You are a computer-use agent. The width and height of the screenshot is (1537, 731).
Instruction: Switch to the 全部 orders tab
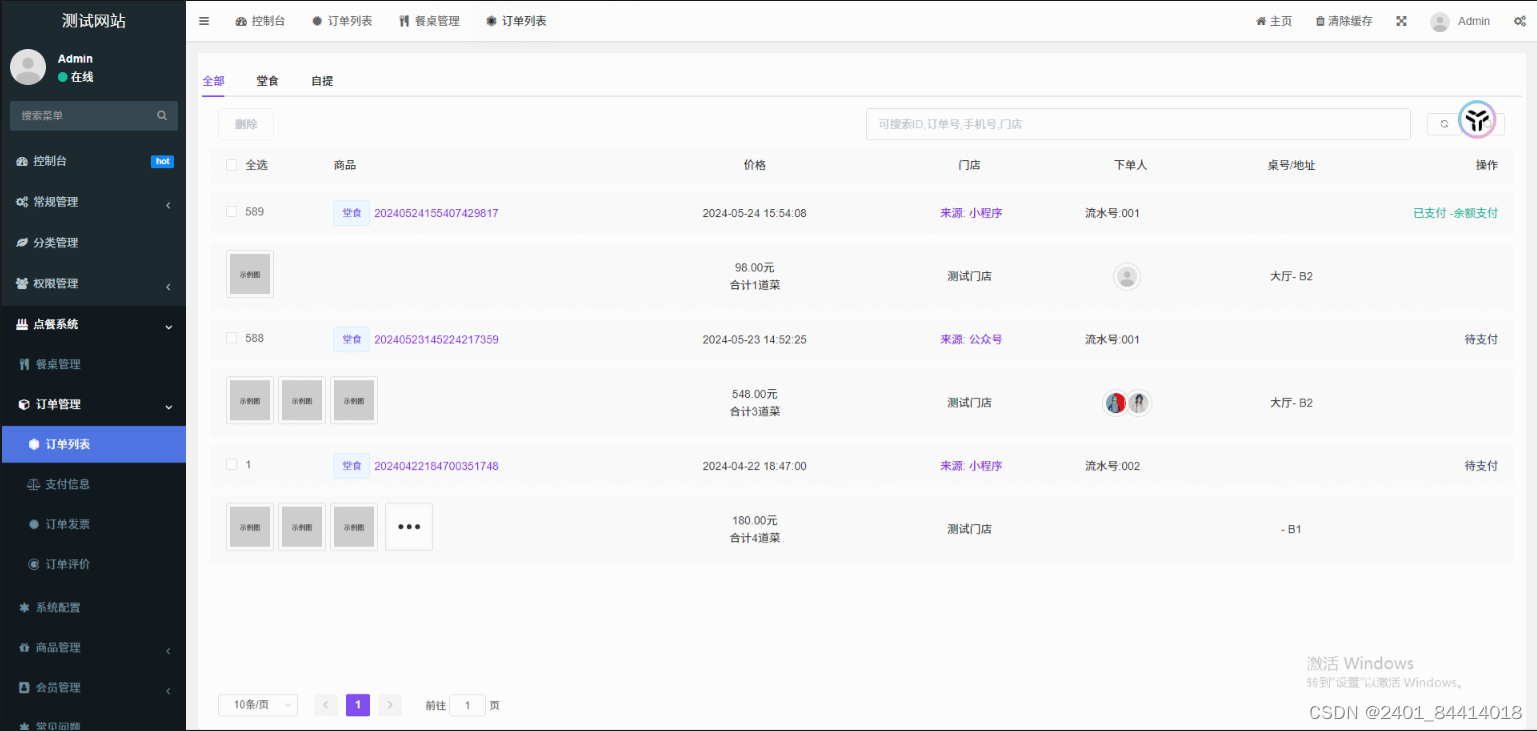pos(213,81)
